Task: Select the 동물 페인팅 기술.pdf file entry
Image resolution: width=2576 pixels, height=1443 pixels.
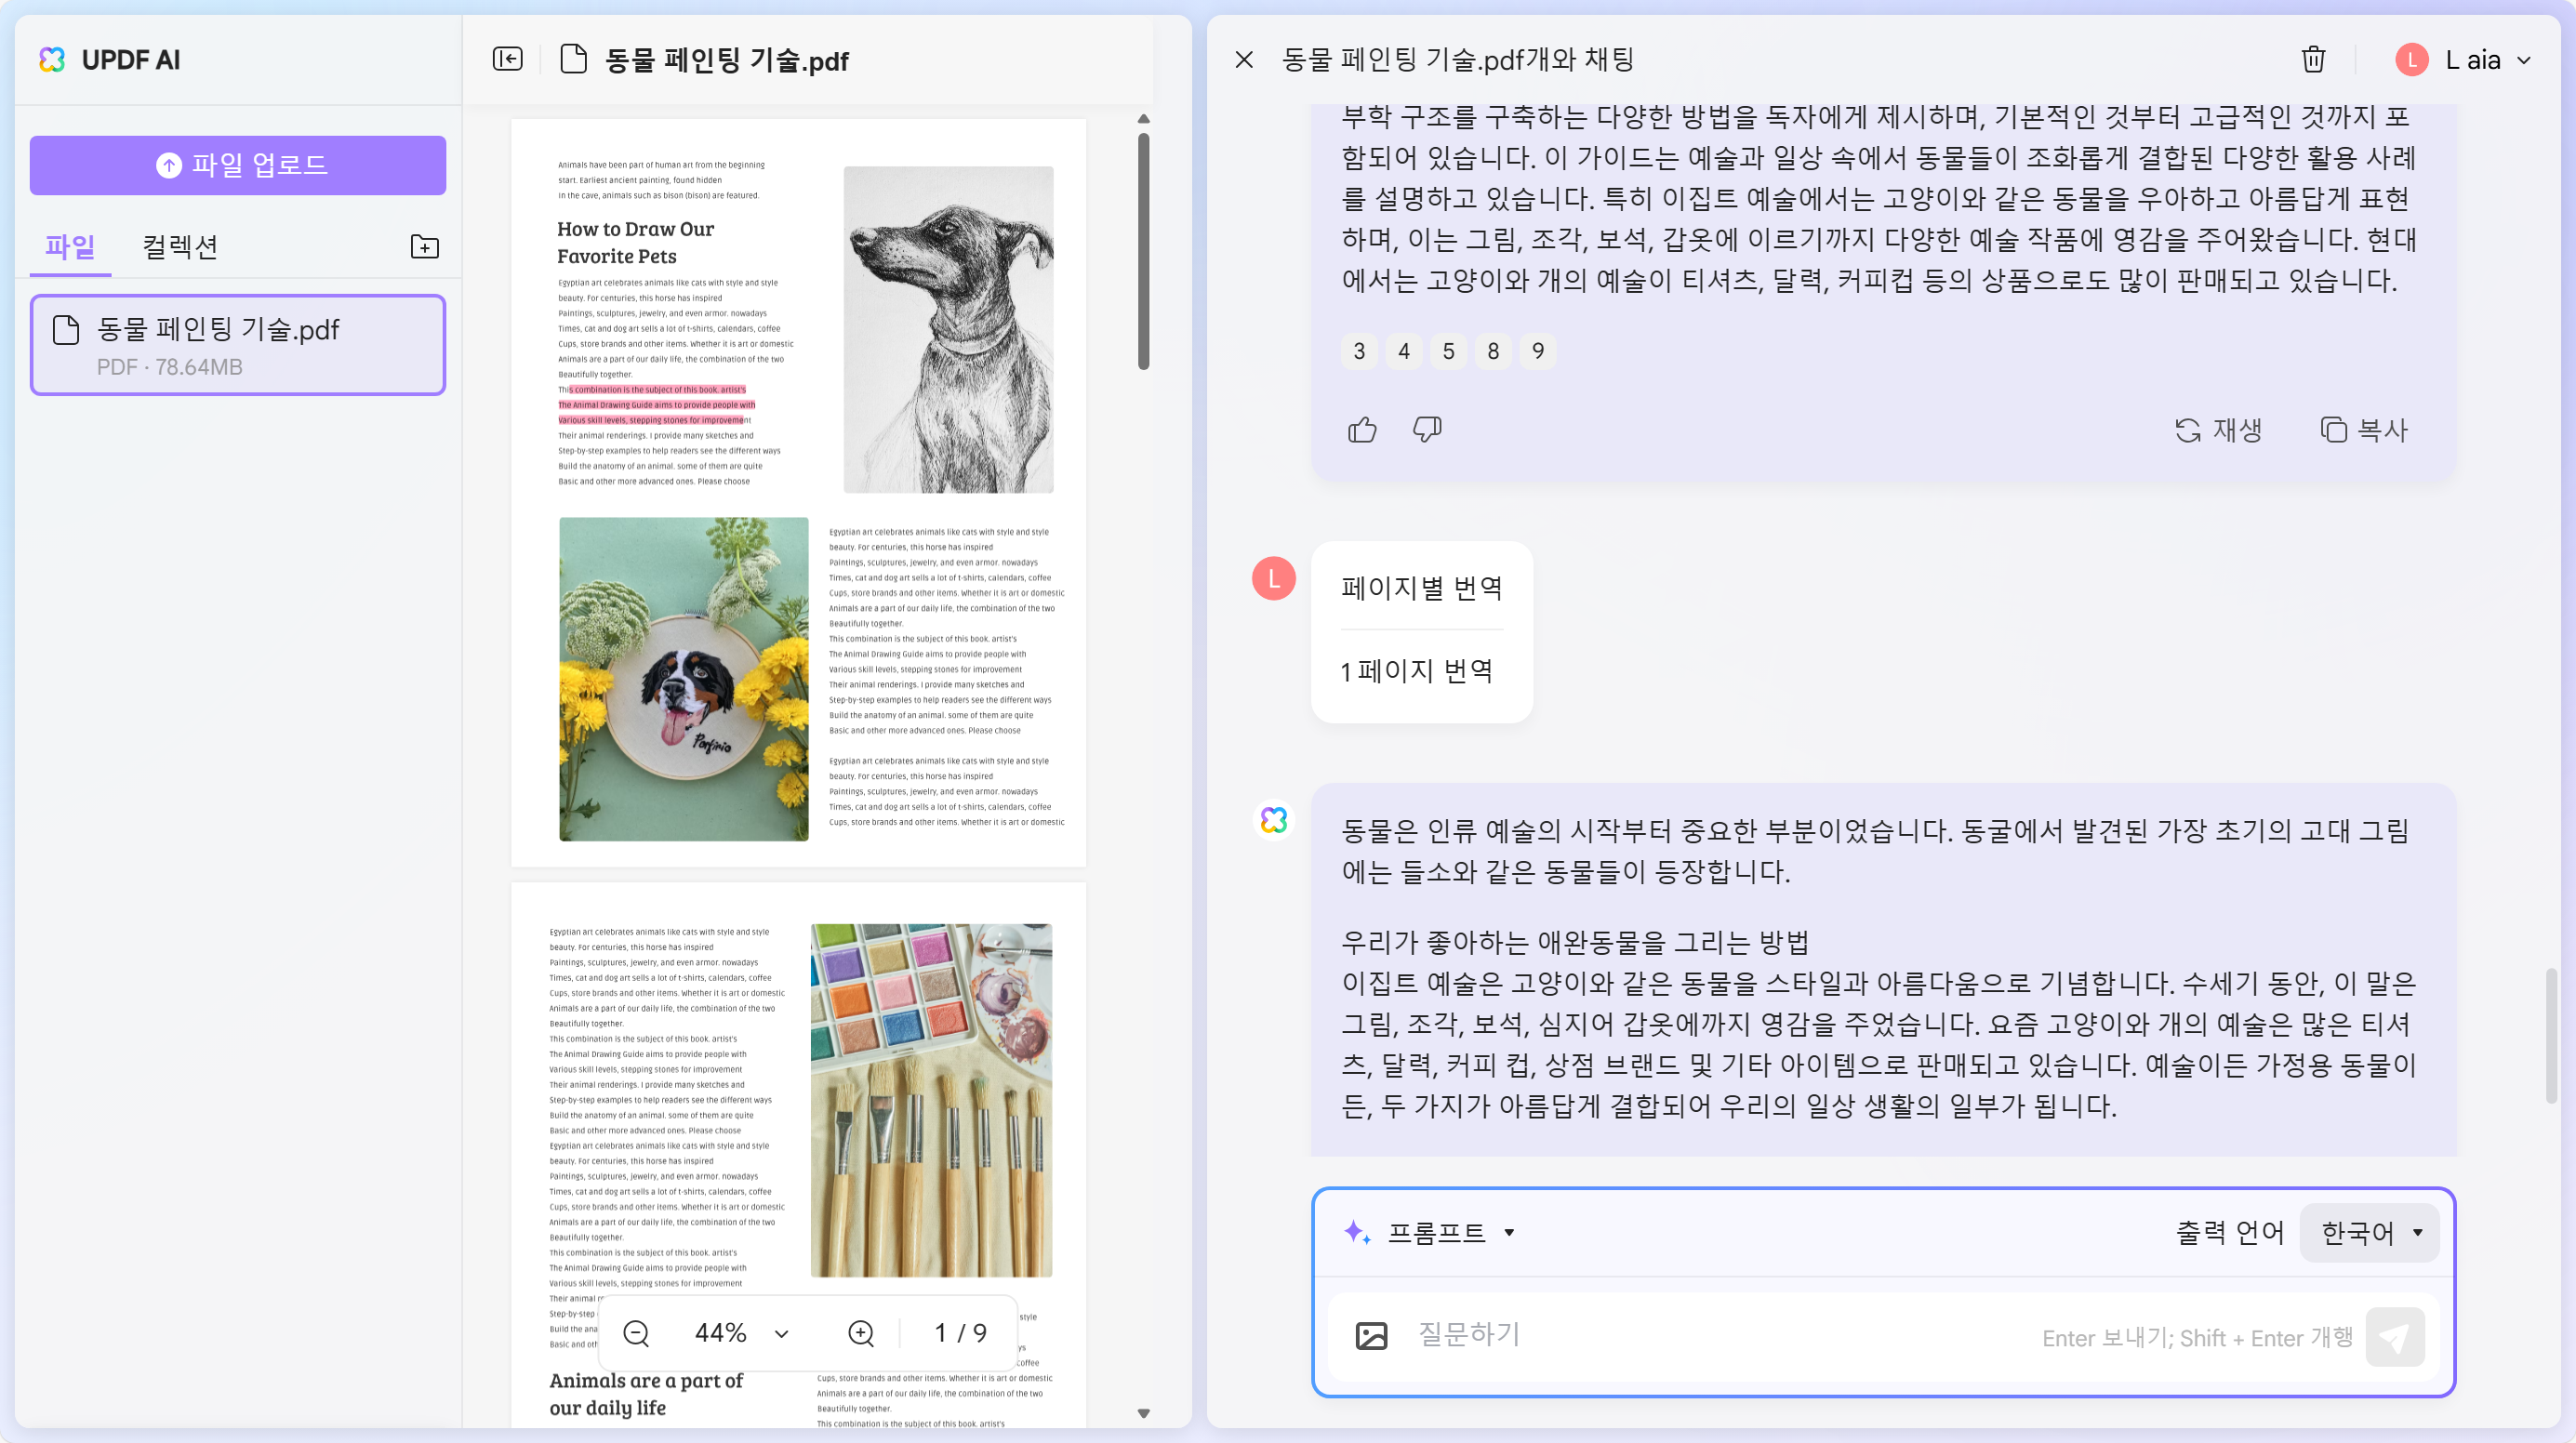Action: coord(238,345)
